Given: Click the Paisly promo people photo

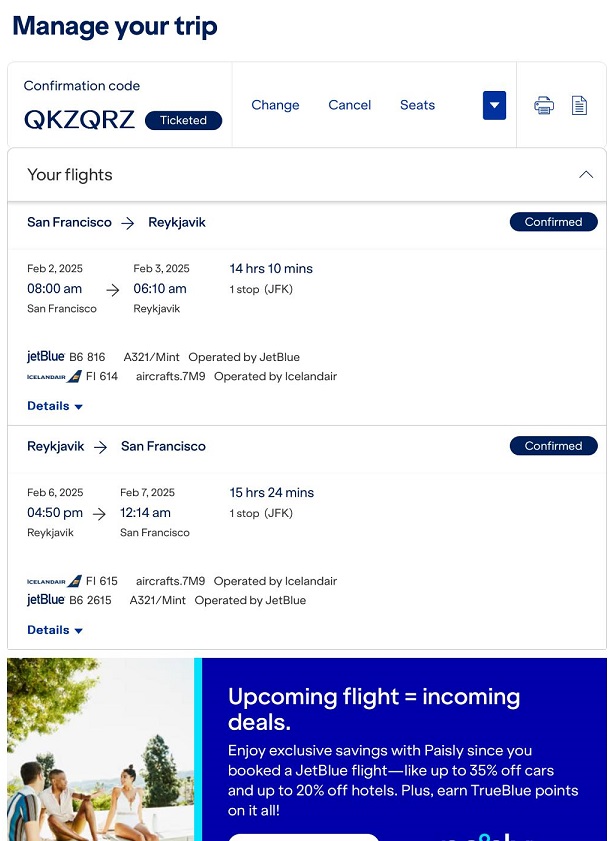Looking at the screenshot, I should coord(101,749).
